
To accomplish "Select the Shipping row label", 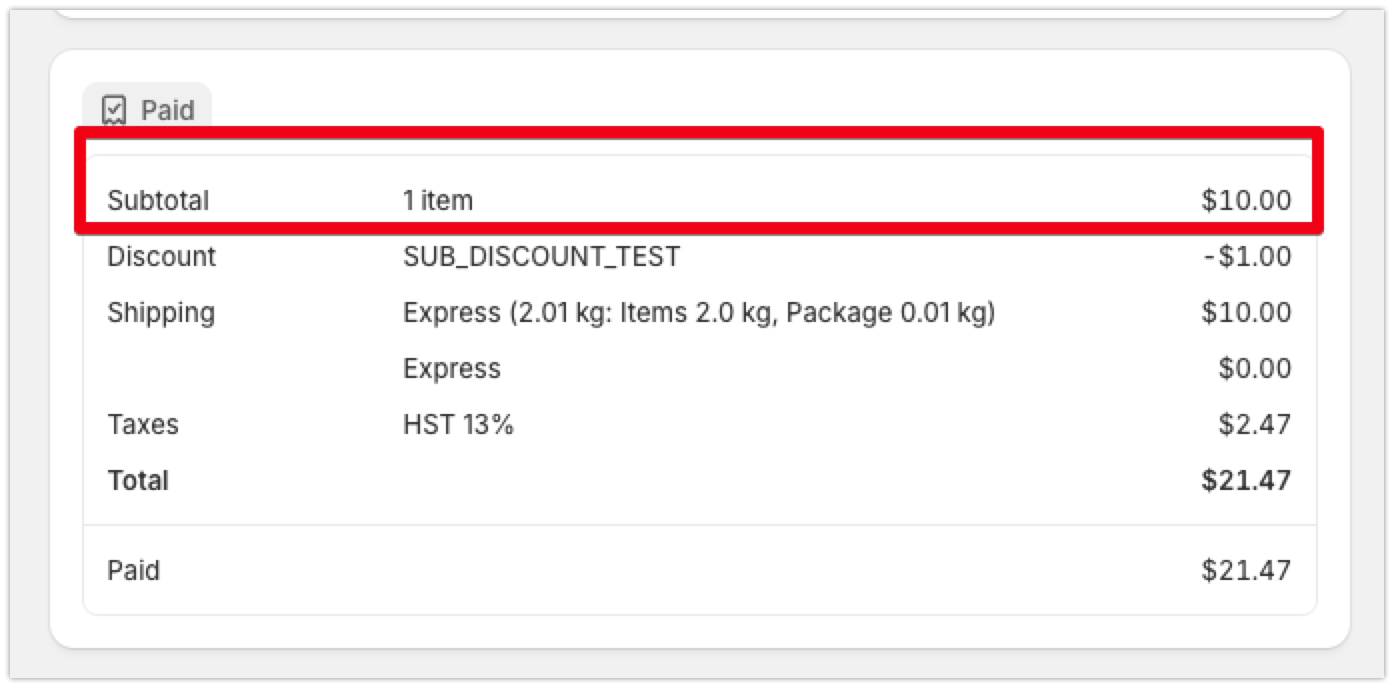I will click(160, 313).
